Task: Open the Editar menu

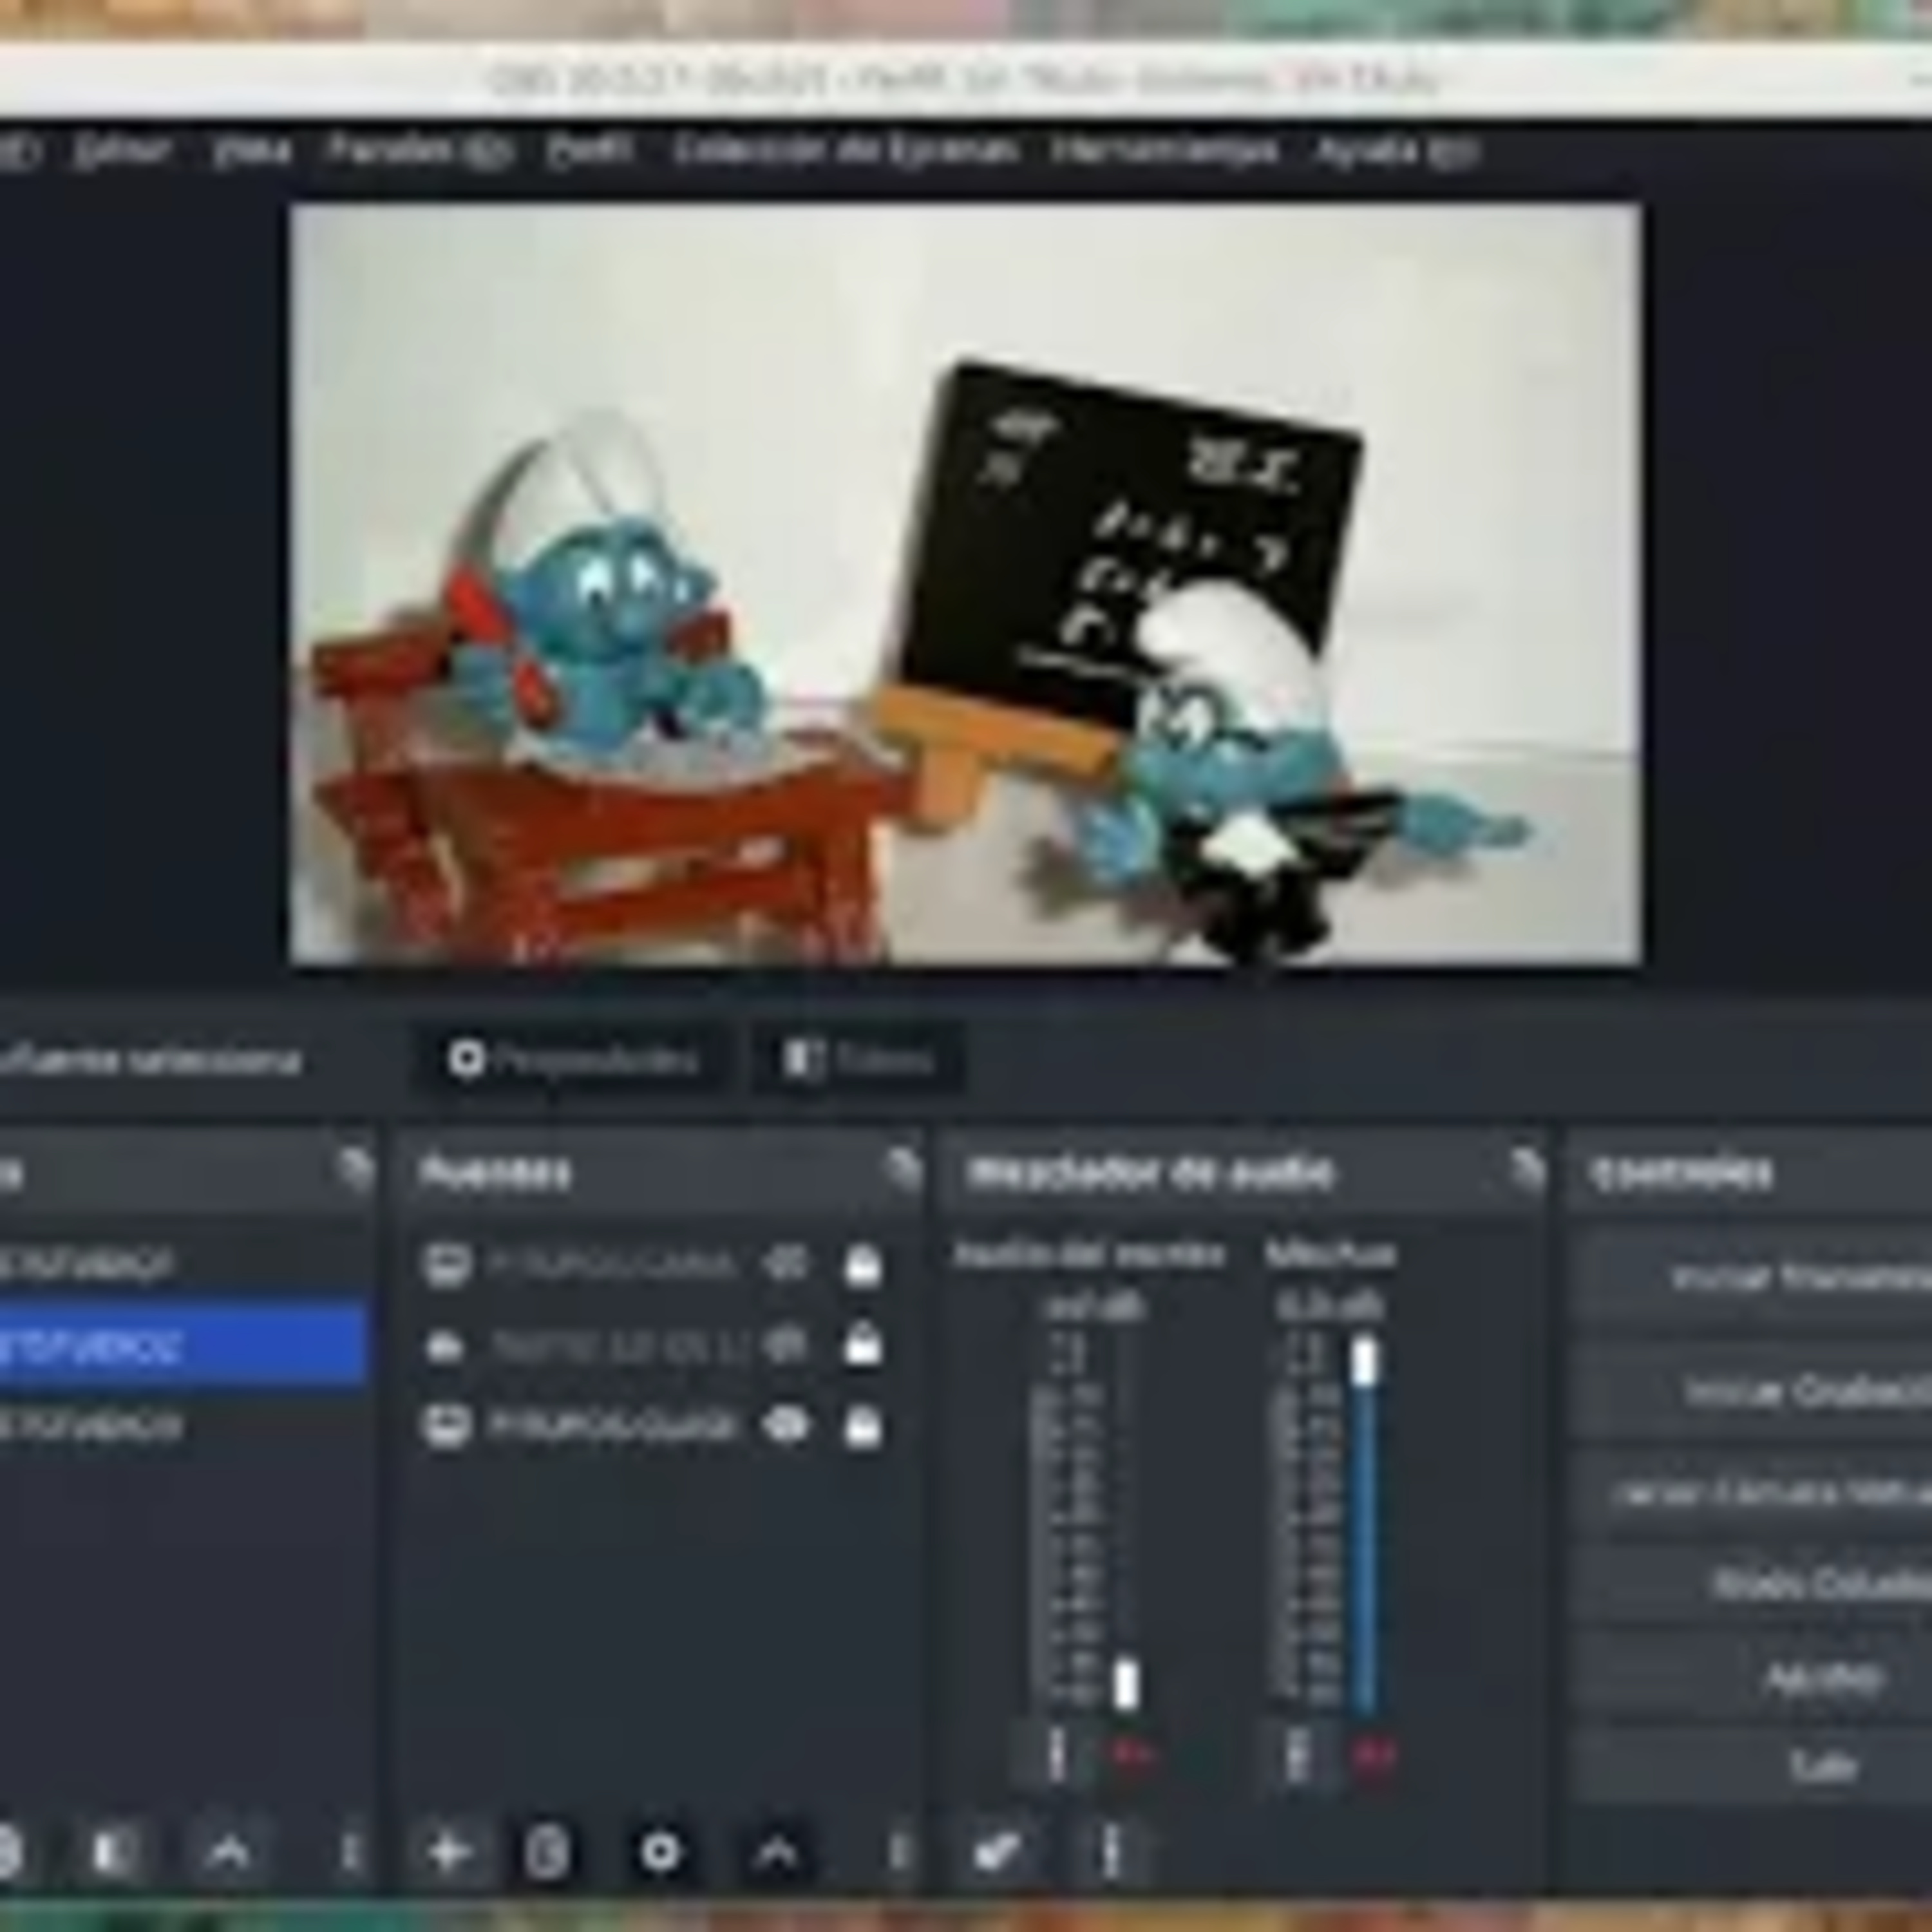Action: [123, 150]
